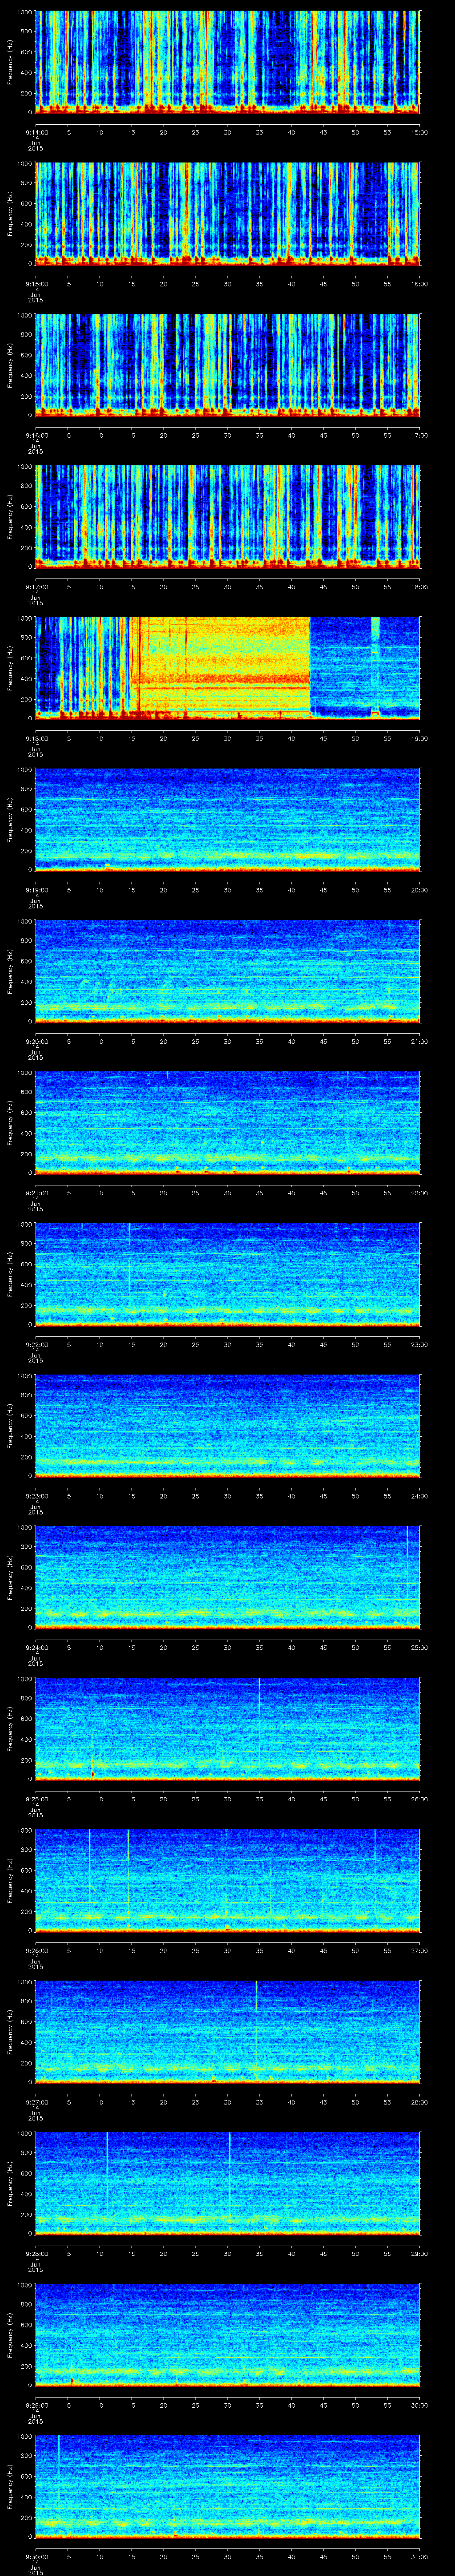Select the spectrogram panel starting at 9:14:00
Screen dimensions: 455x2576
pyautogui.click(x=228, y=62)
